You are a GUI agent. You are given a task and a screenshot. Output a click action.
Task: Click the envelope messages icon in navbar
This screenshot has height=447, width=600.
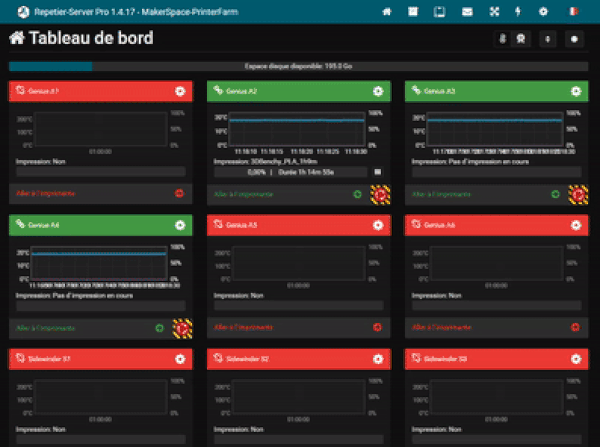pos(465,11)
